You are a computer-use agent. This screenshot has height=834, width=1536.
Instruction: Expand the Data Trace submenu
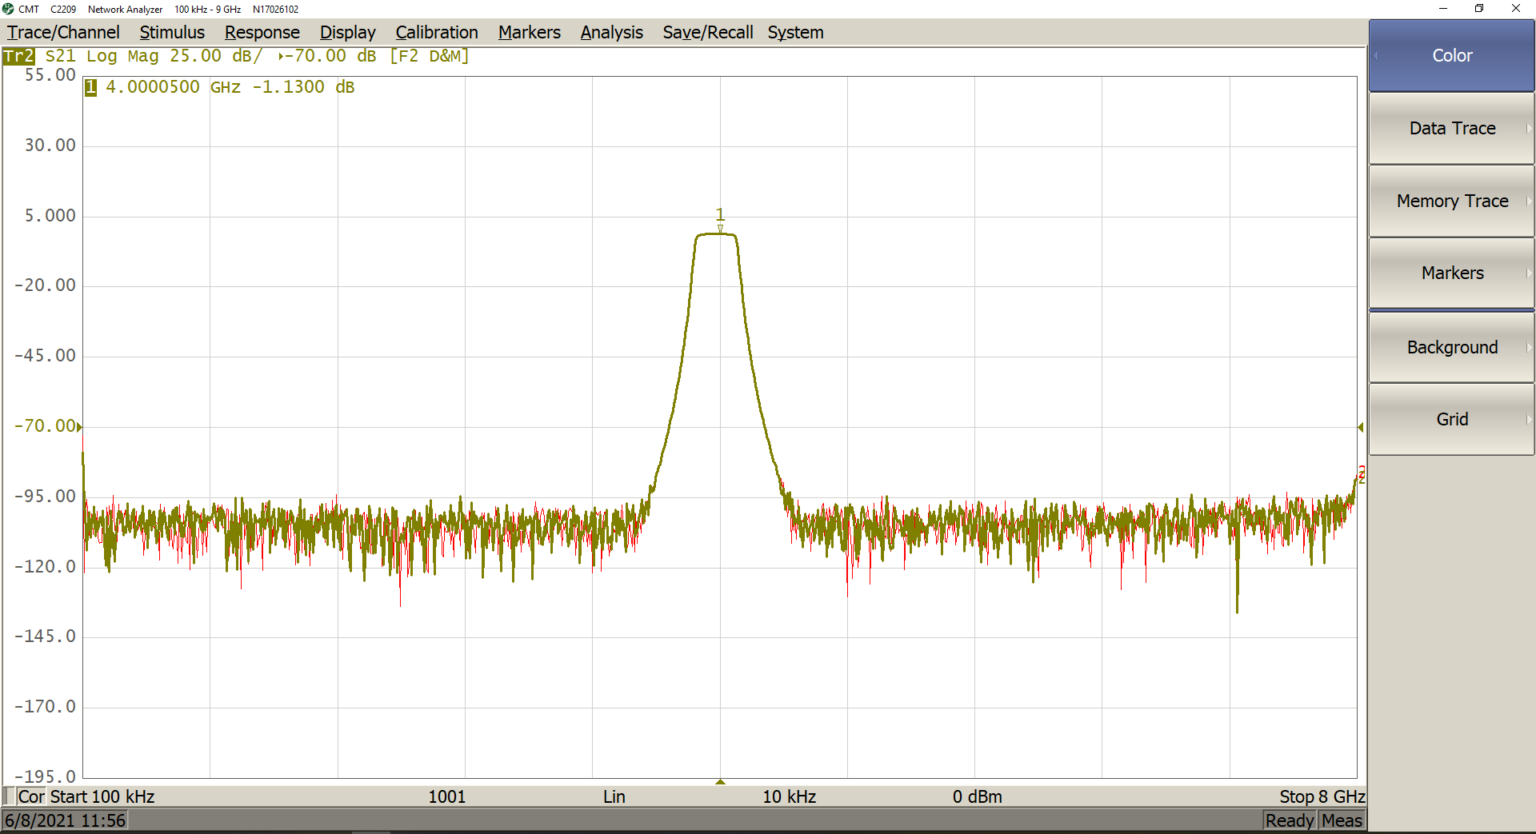(x=1452, y=128)
